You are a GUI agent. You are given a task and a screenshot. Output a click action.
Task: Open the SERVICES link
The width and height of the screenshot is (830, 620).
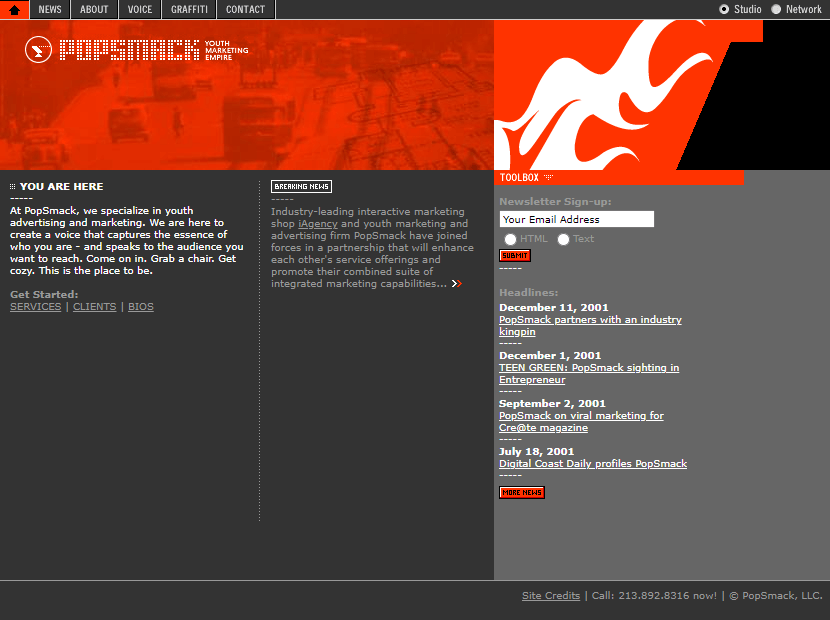tap(35, 307)
